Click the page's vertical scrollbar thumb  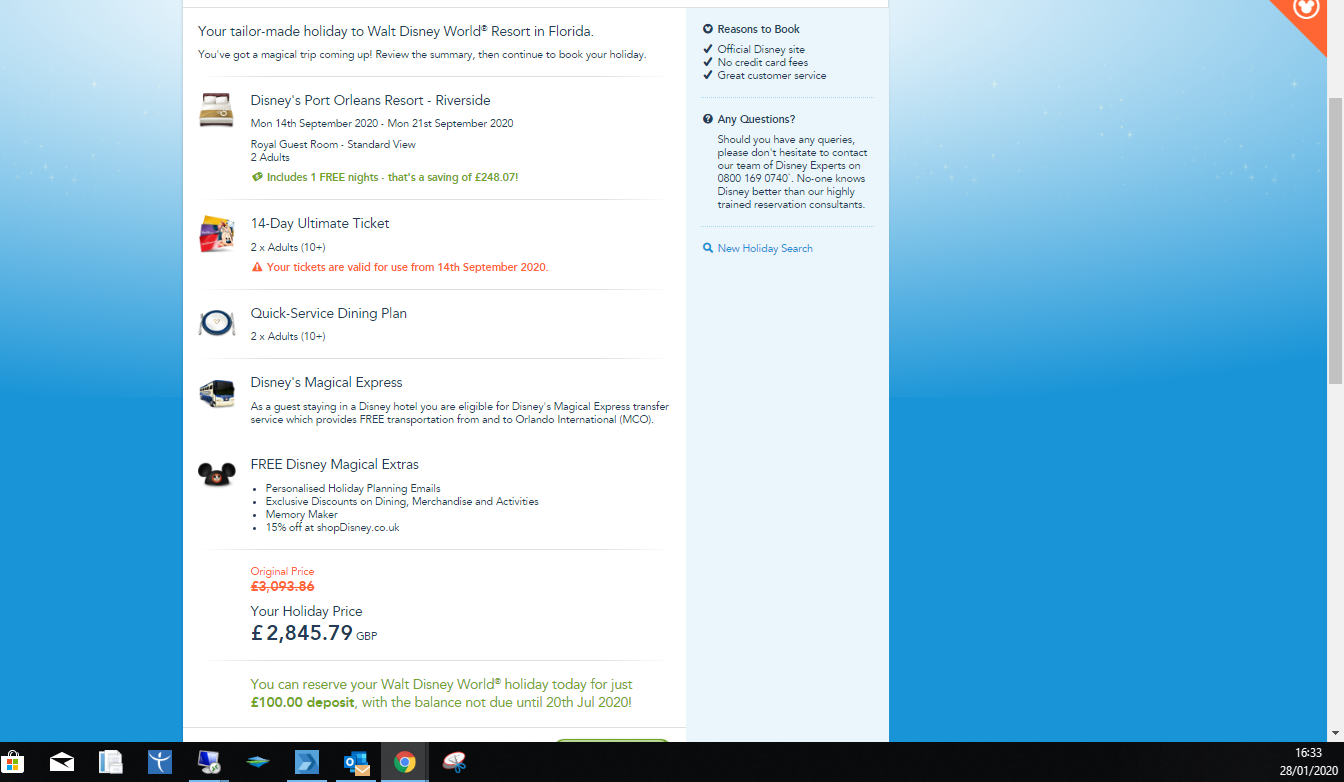coord(1335,240)
